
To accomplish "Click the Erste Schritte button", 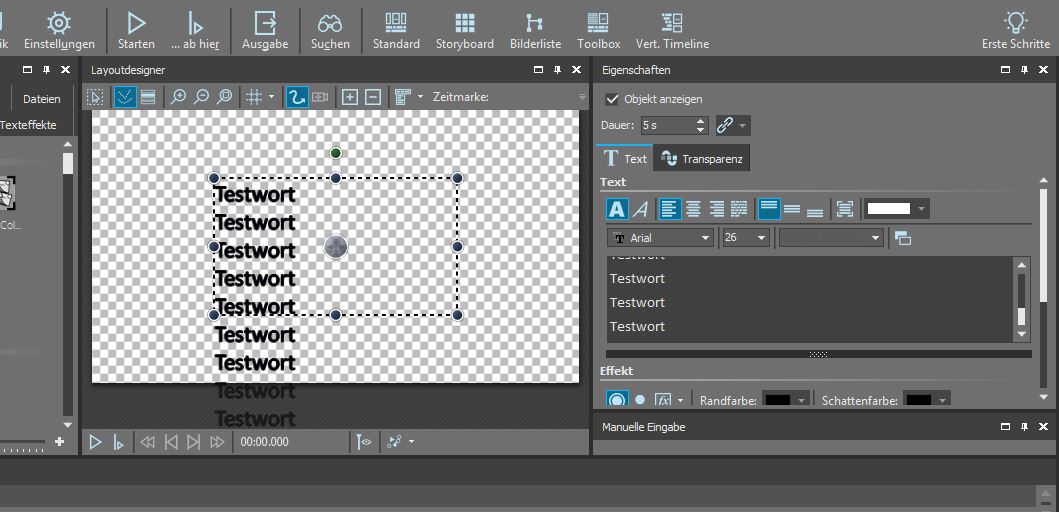I will pos(1016,29).
